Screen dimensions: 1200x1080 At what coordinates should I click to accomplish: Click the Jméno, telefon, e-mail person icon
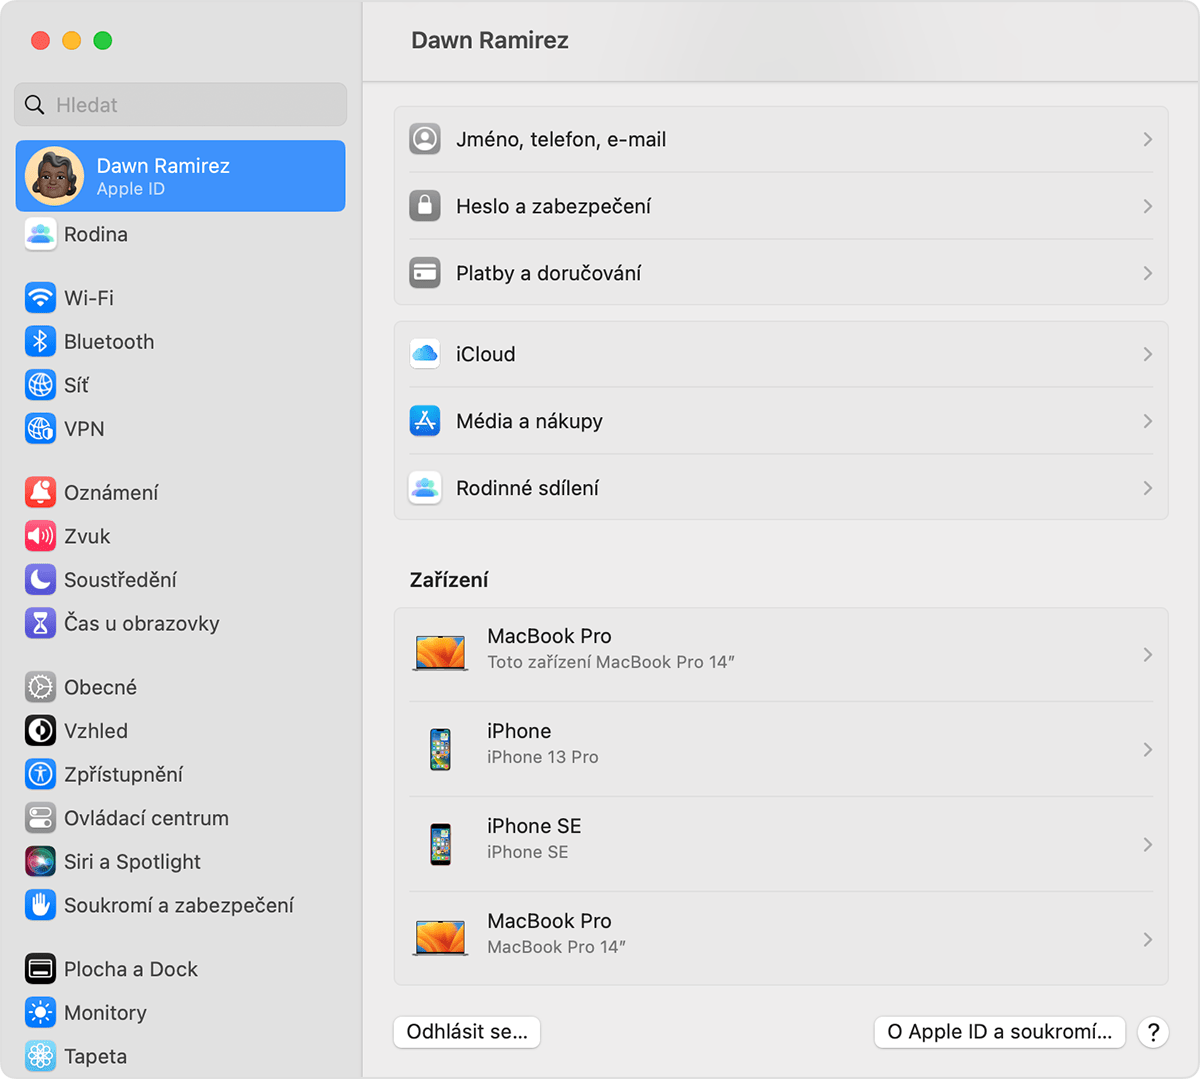pyautogui.click(x=425, y=139)
